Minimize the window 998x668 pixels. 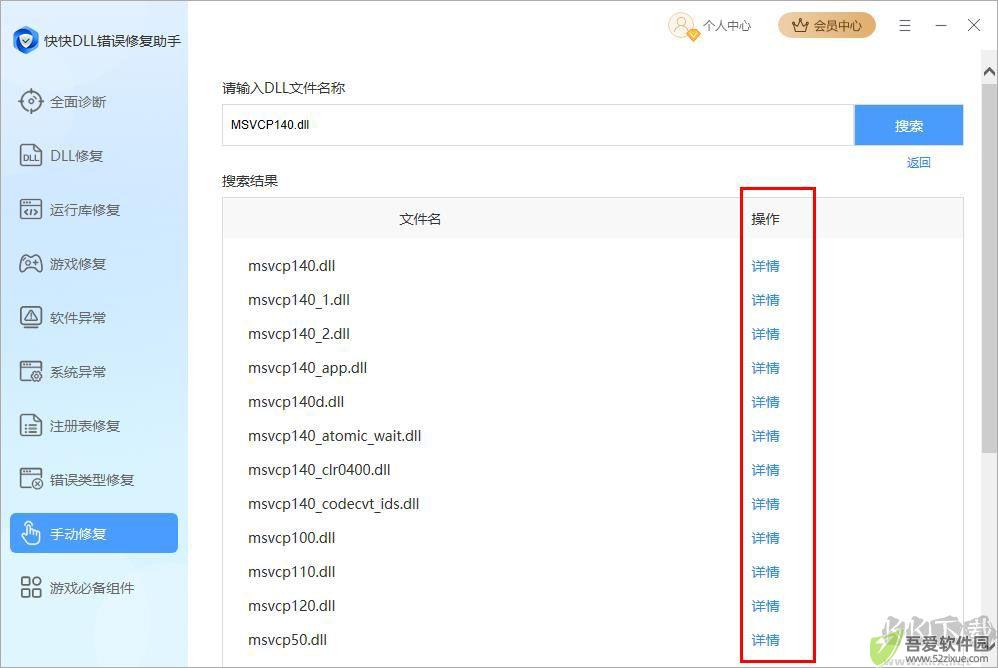coord(941,25)
